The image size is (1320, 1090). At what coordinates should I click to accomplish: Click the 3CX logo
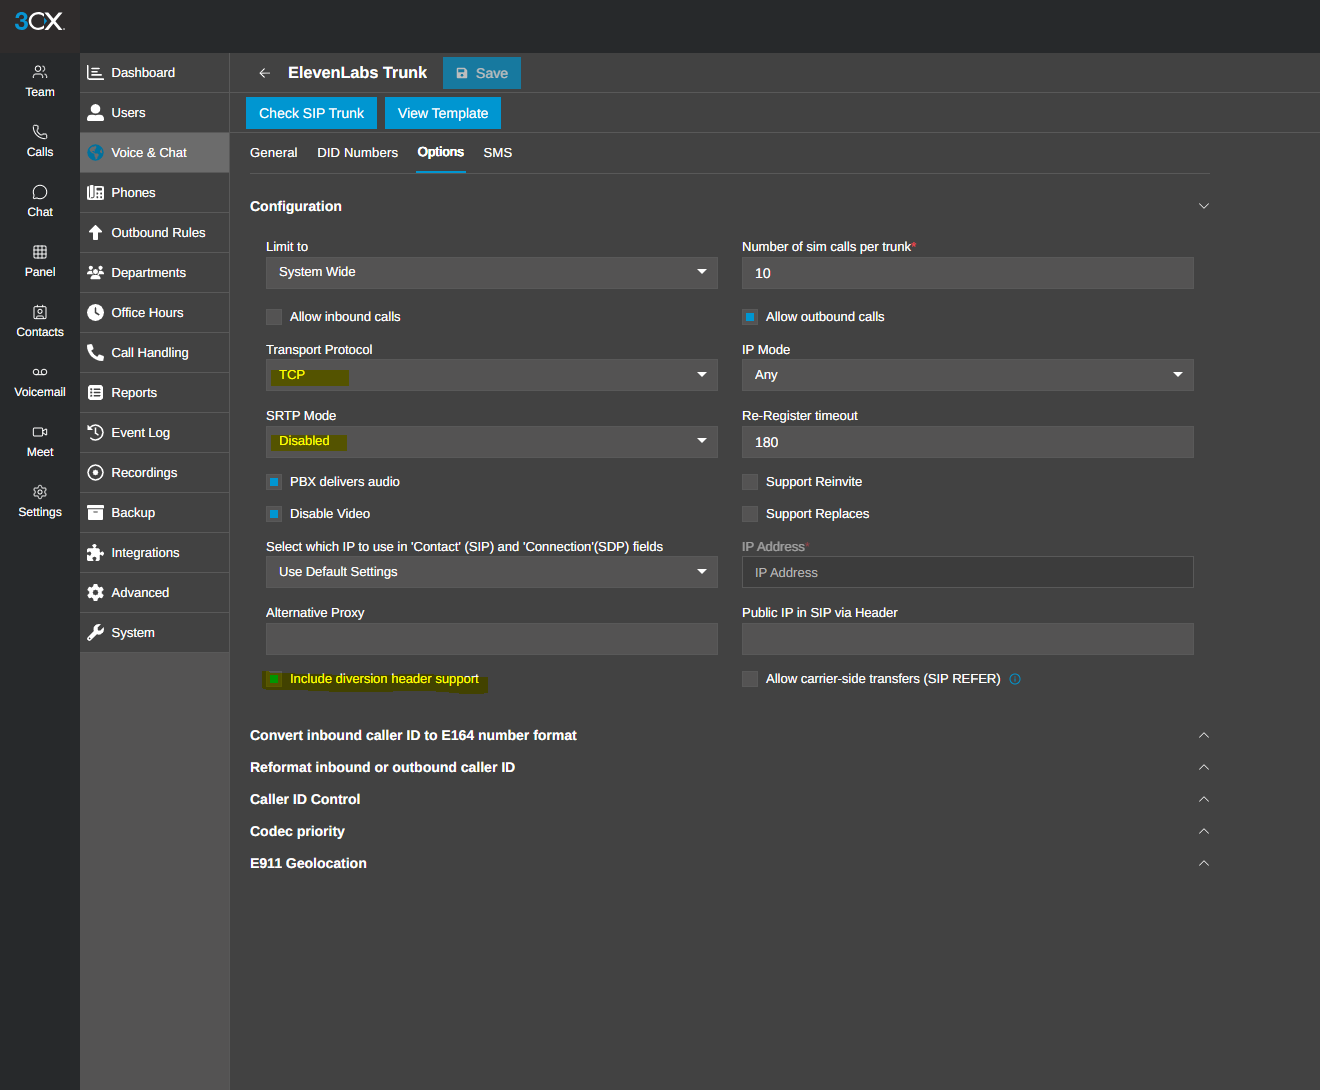click(39, 21)
